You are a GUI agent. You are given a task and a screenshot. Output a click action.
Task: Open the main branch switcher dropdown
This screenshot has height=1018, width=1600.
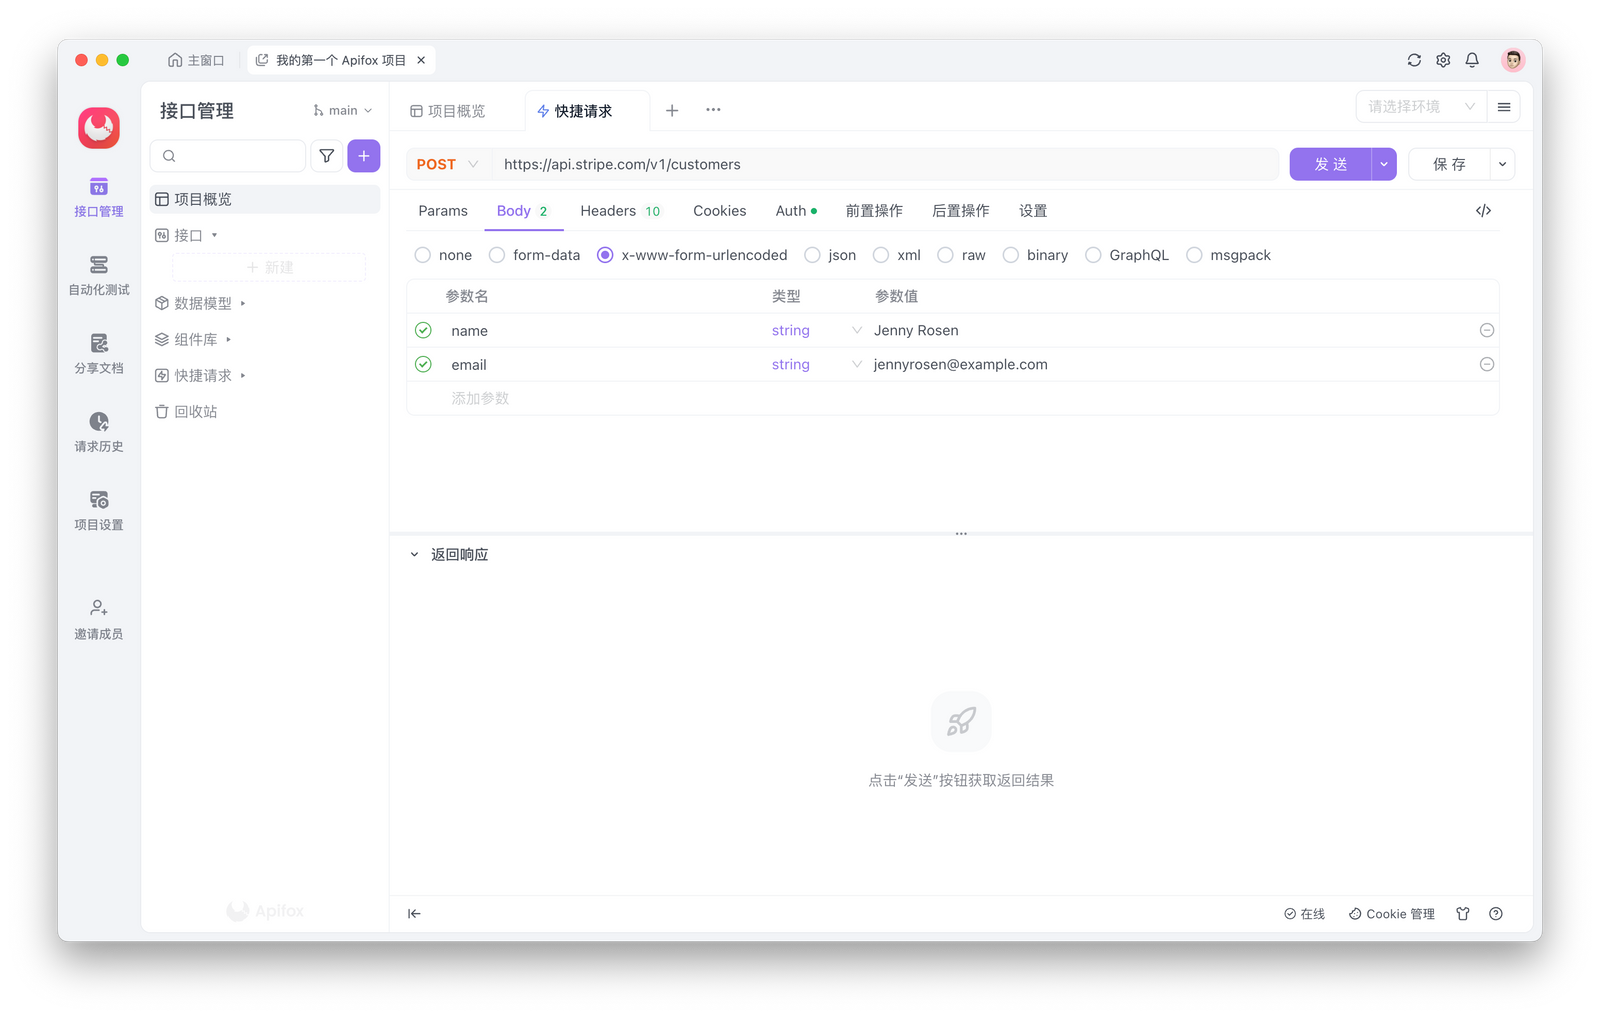click(x=343, y=110)
